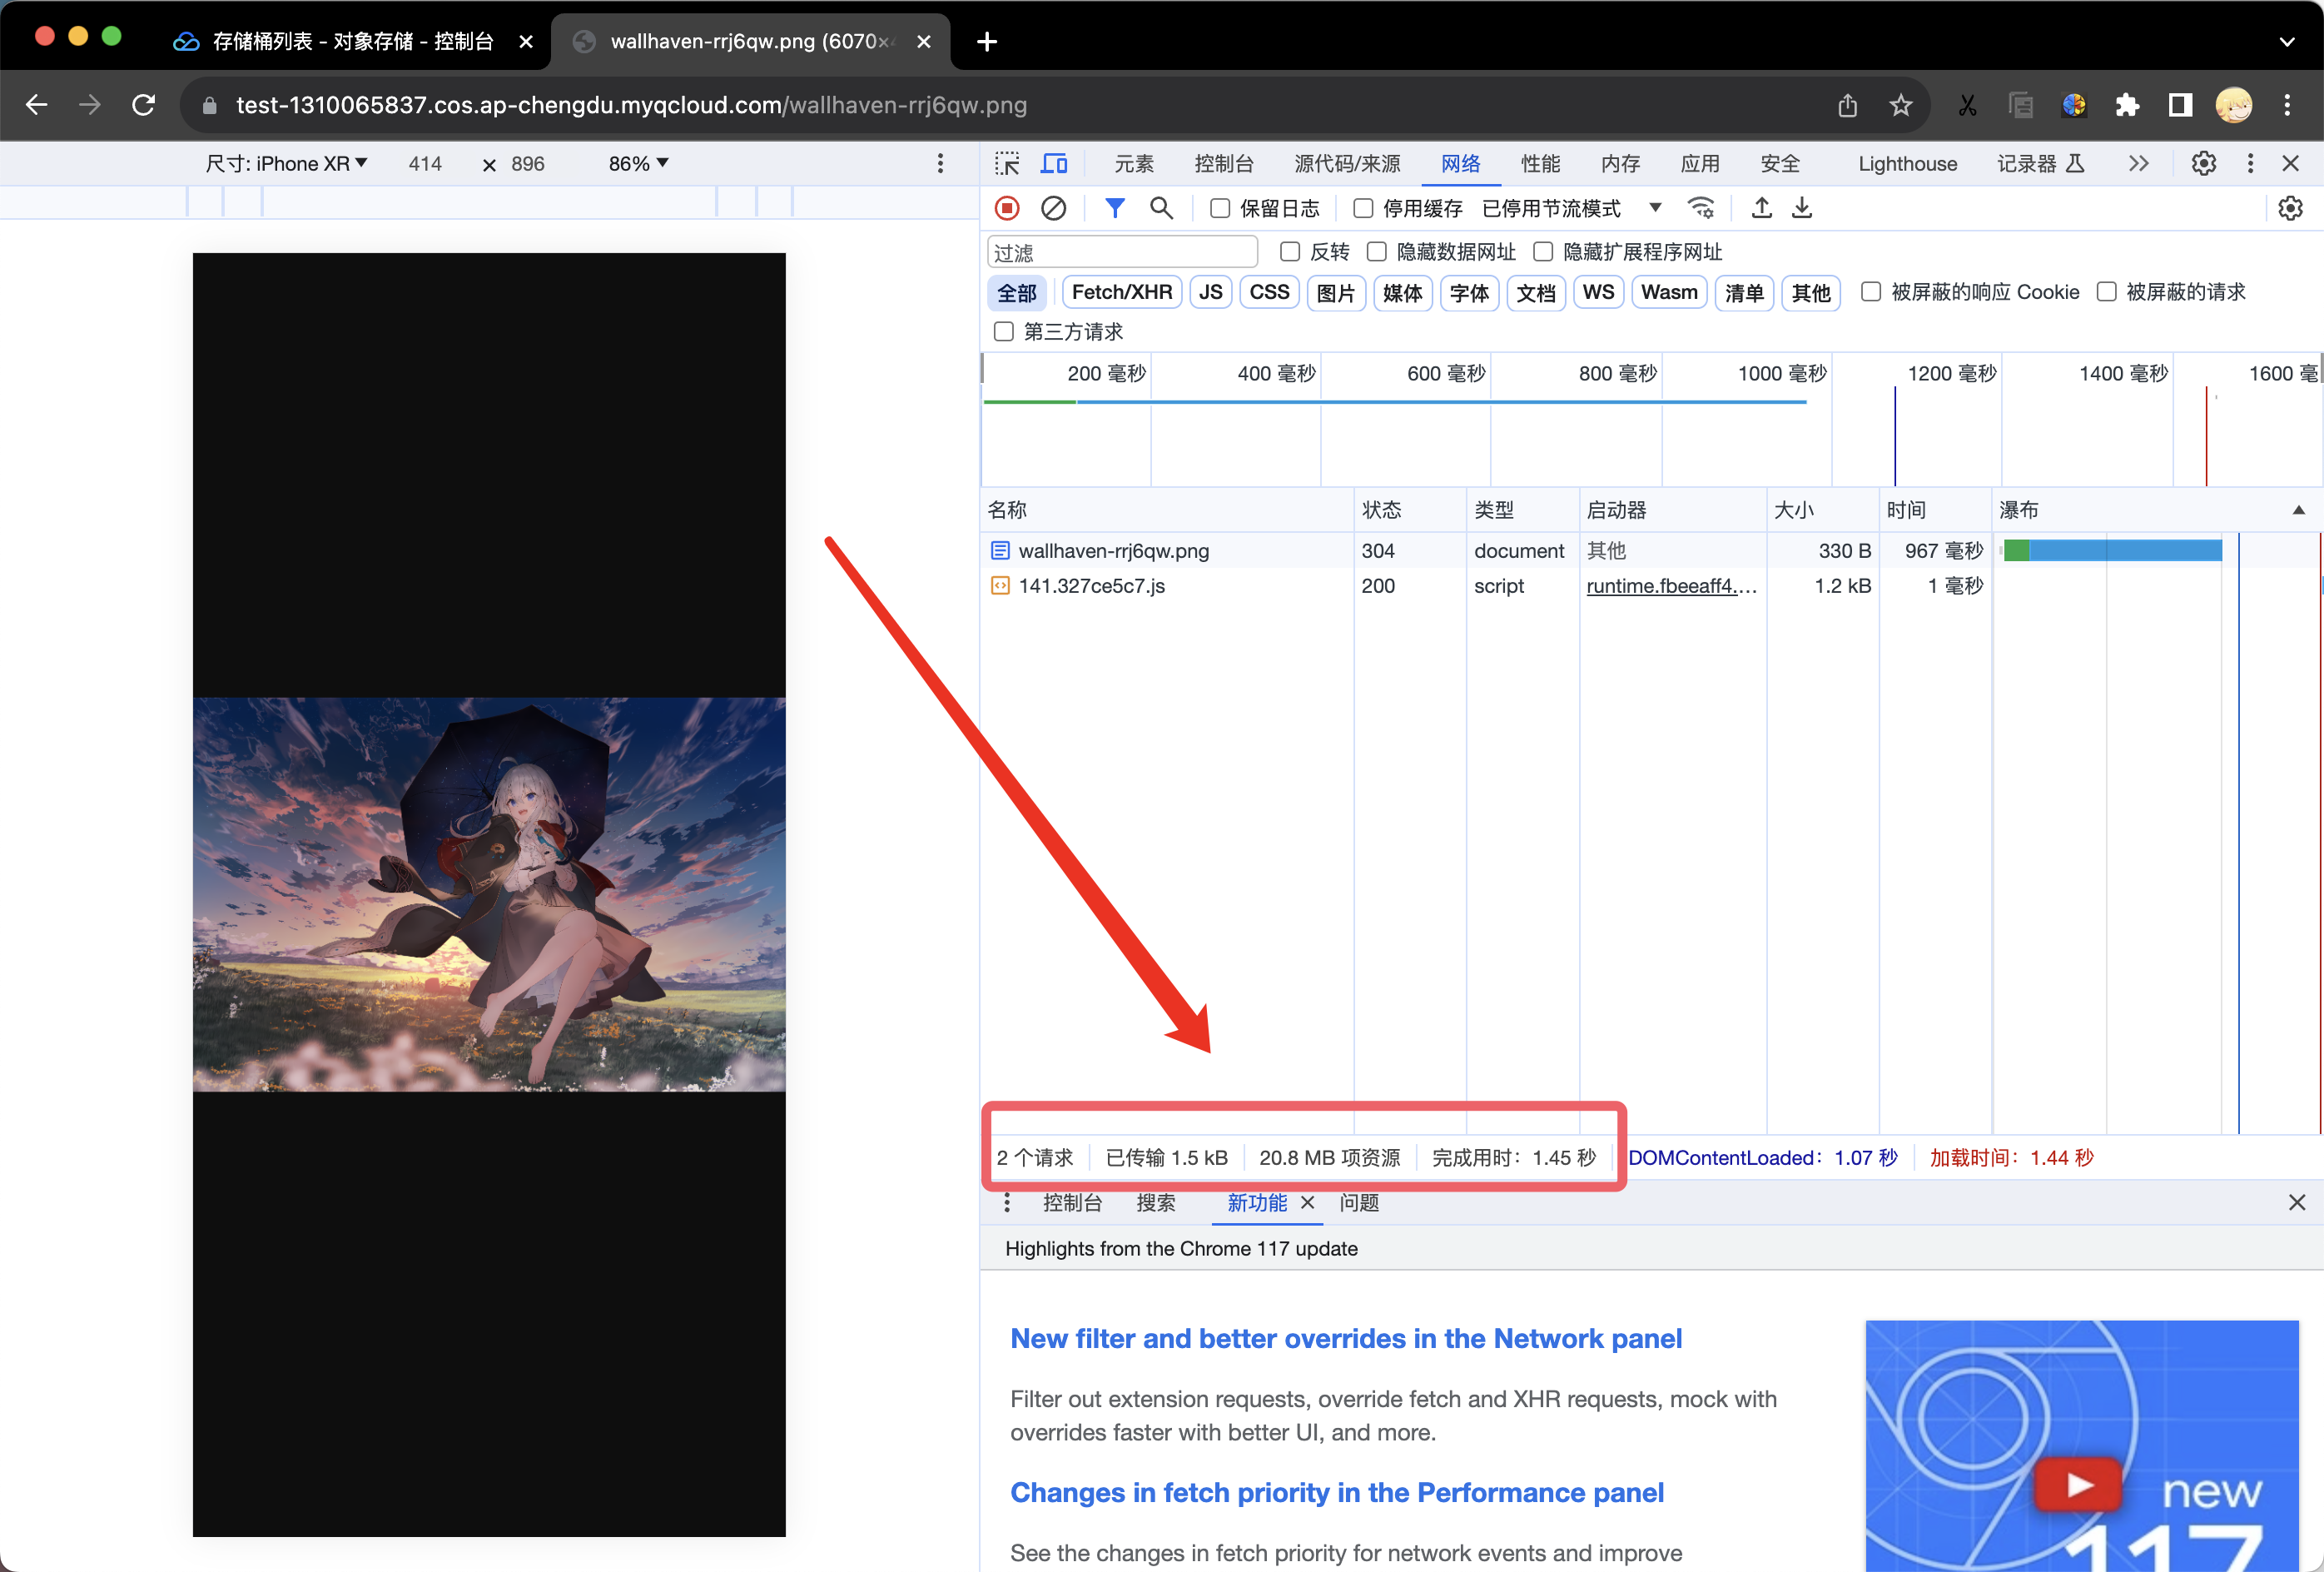
Task: Play the Chrome 117 video thumbnail
Action: [x=2079, y=1484]
